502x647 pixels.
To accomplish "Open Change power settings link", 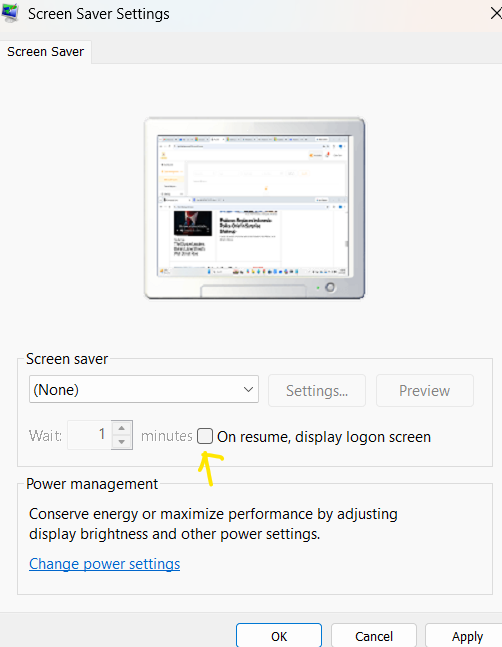I will click(104, 564).
